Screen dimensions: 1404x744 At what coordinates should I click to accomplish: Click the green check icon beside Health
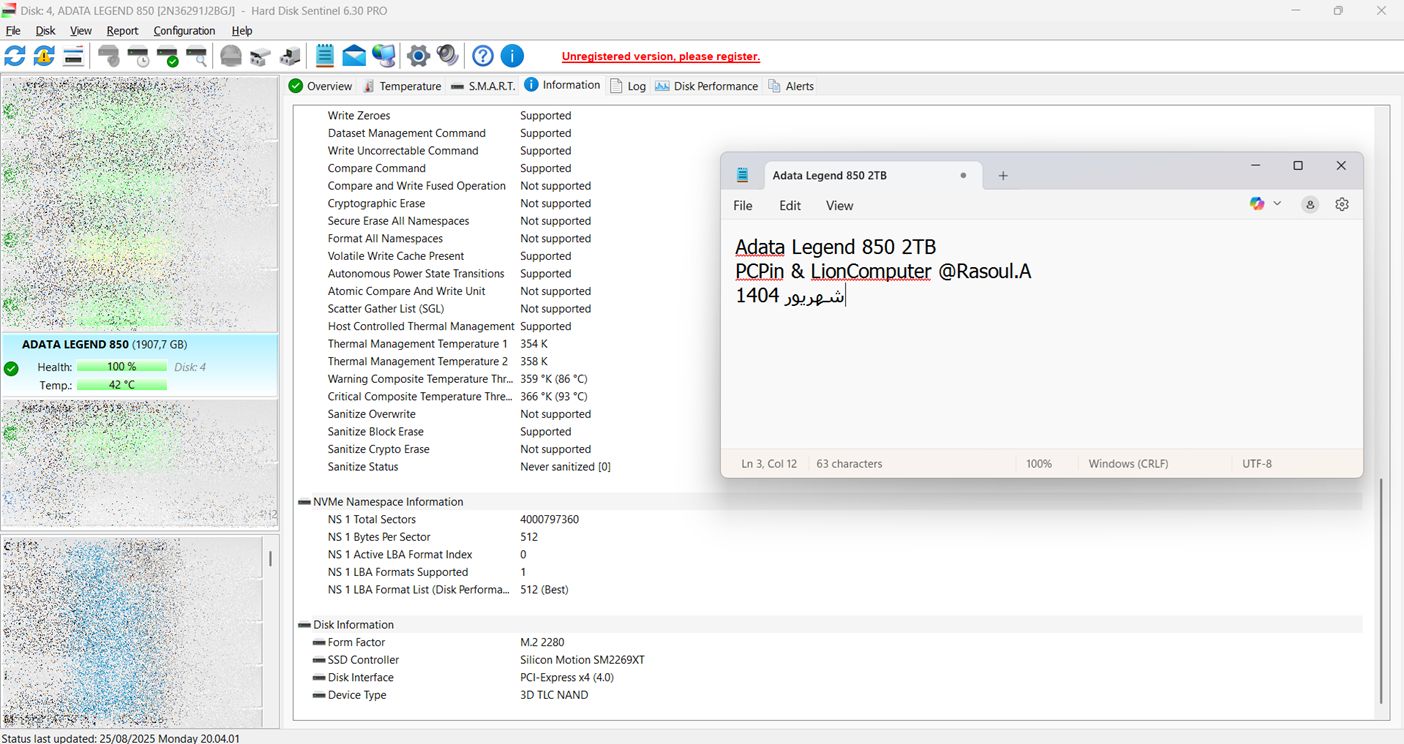pos(11,368)
